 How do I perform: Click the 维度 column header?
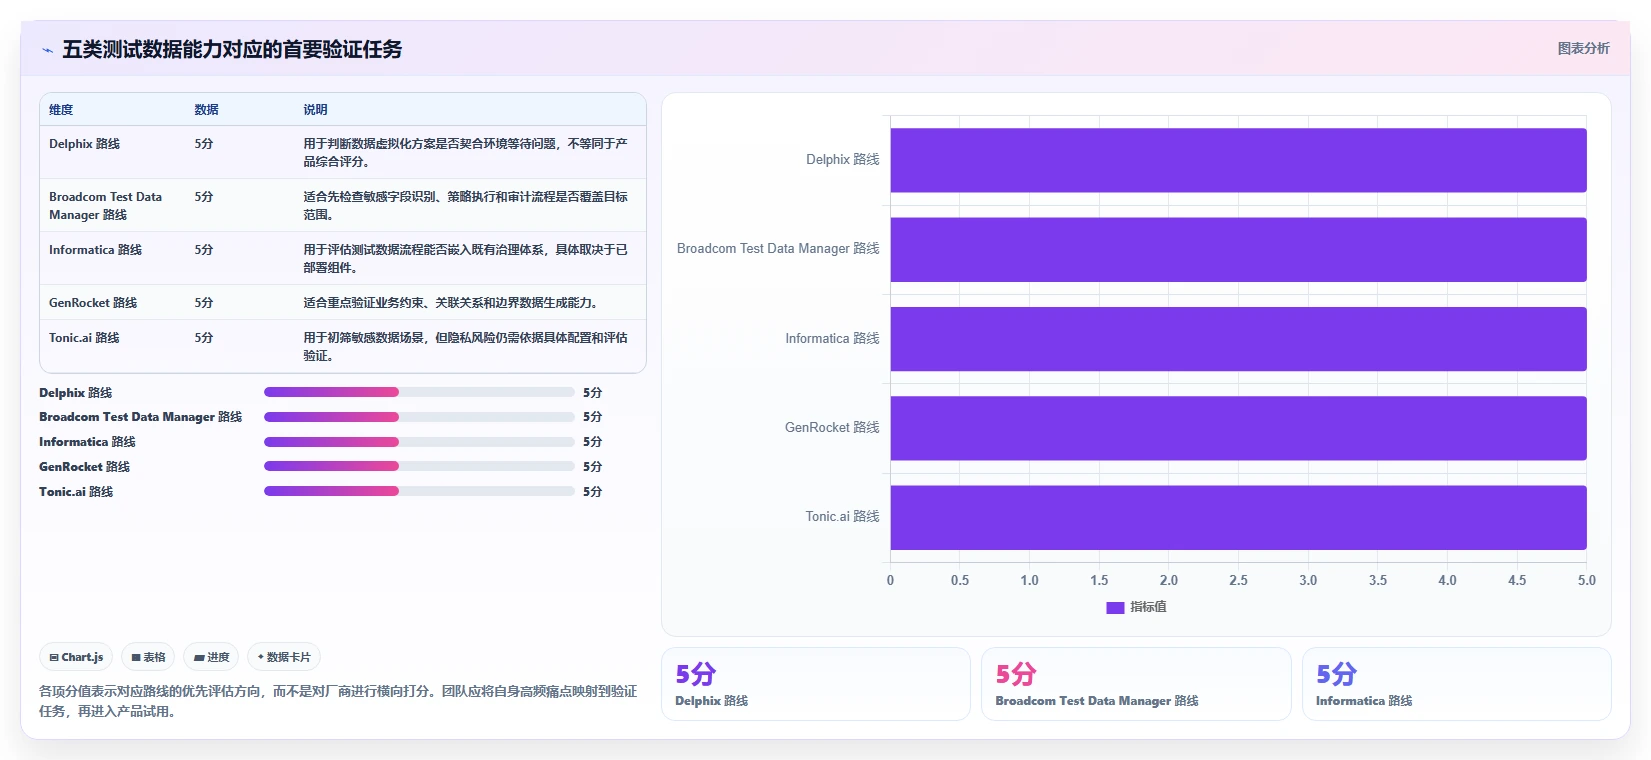(x=61, y=110)
